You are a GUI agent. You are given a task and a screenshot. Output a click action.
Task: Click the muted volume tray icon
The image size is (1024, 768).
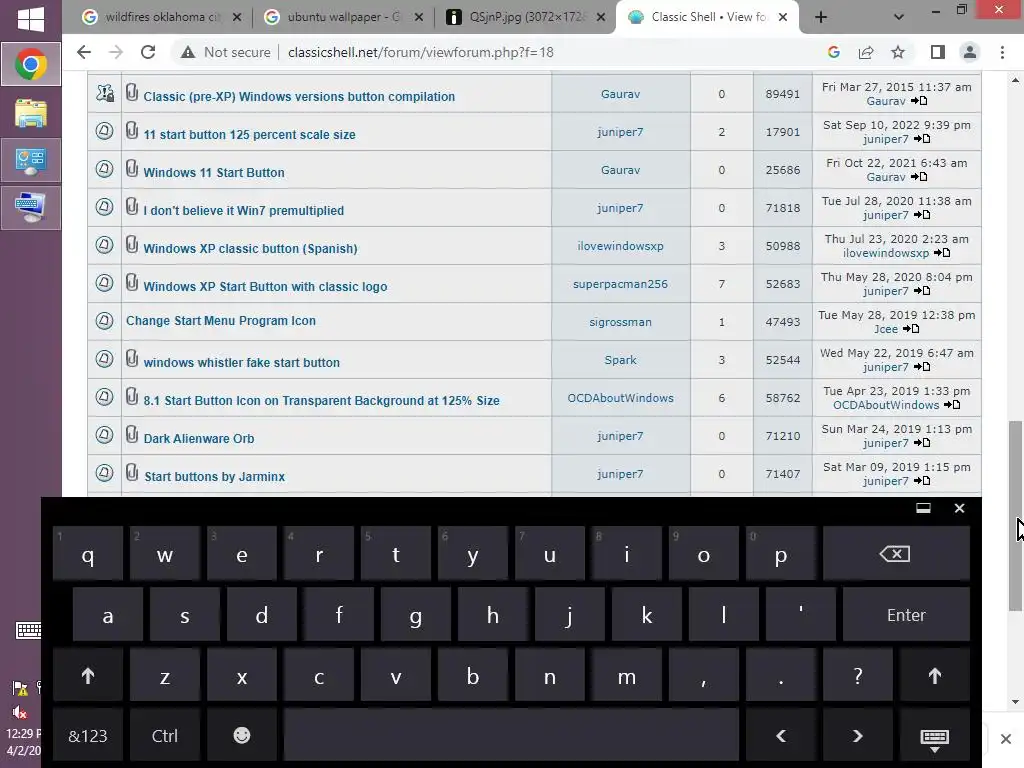pyautogui.click(x=20, y=712)
